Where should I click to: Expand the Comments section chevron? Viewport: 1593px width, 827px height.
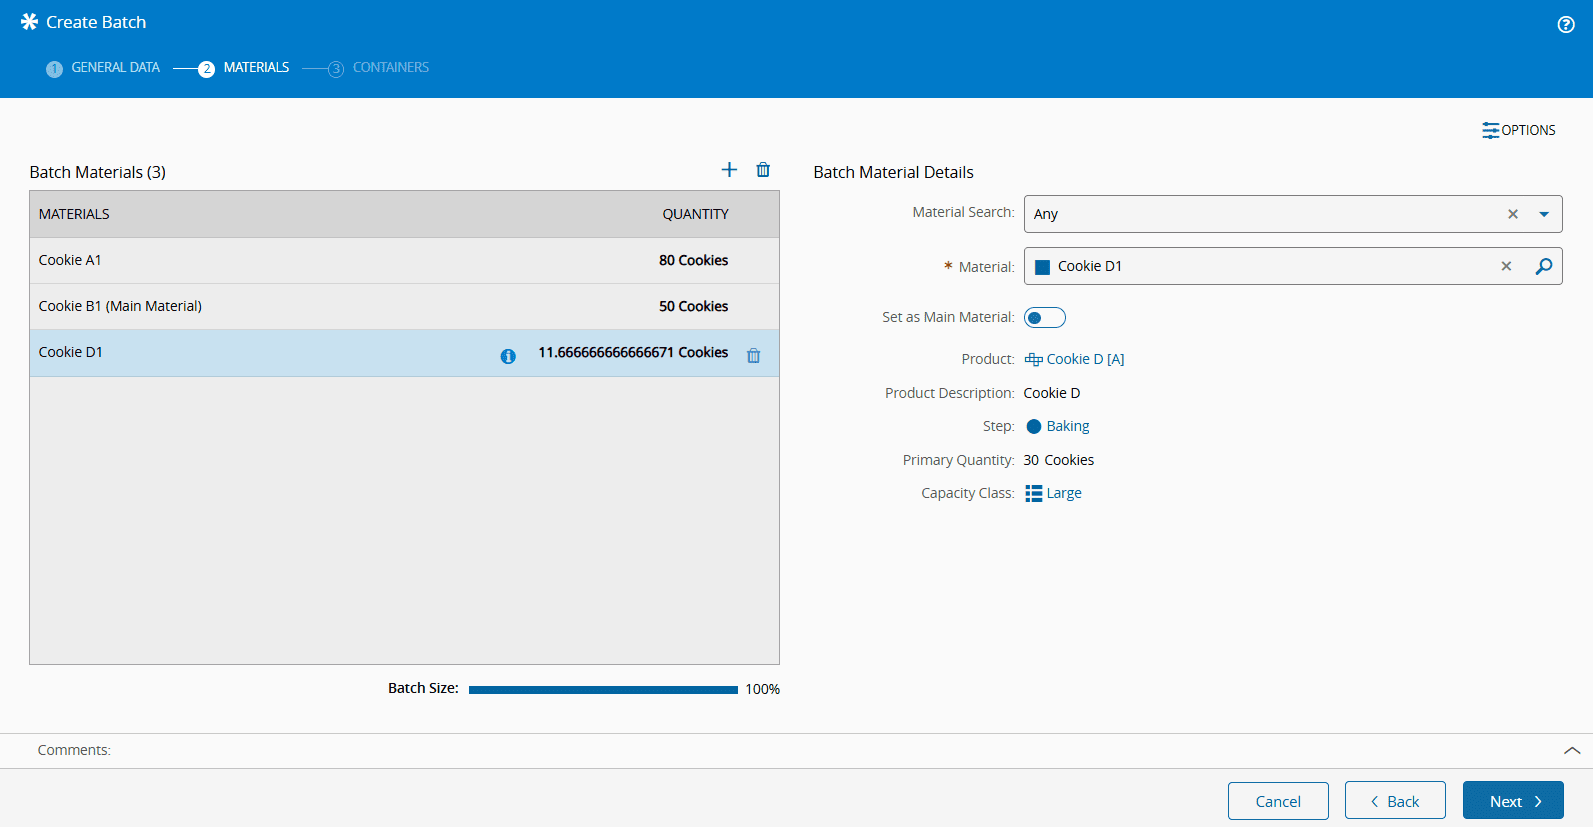click(x=1572, y=750)
